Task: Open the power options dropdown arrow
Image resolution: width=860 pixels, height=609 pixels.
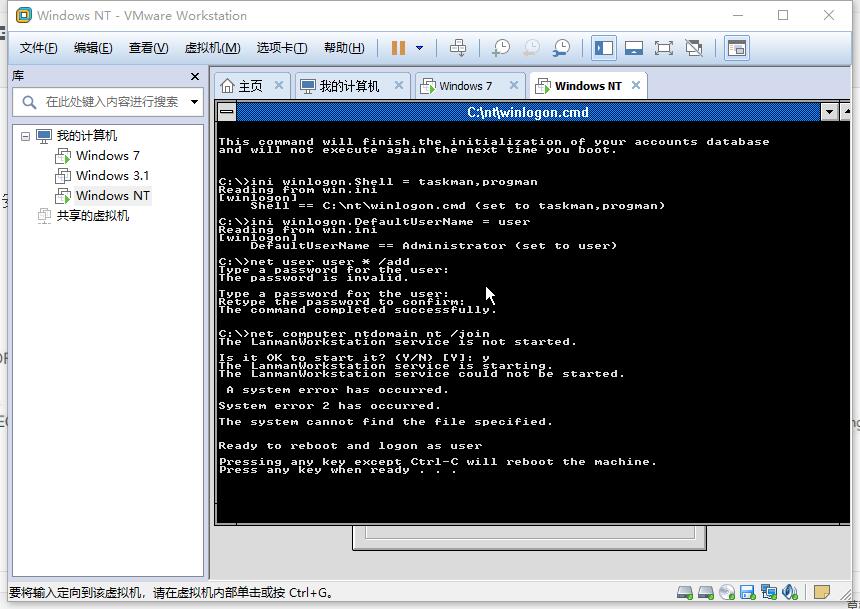Action: point(420,48)
